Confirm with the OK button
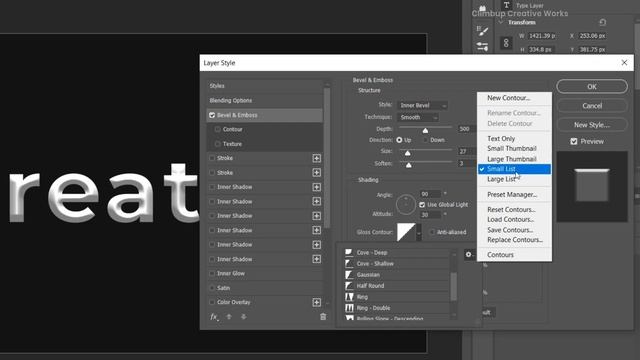This screenshot has height=360, width=640. [592, 87]
